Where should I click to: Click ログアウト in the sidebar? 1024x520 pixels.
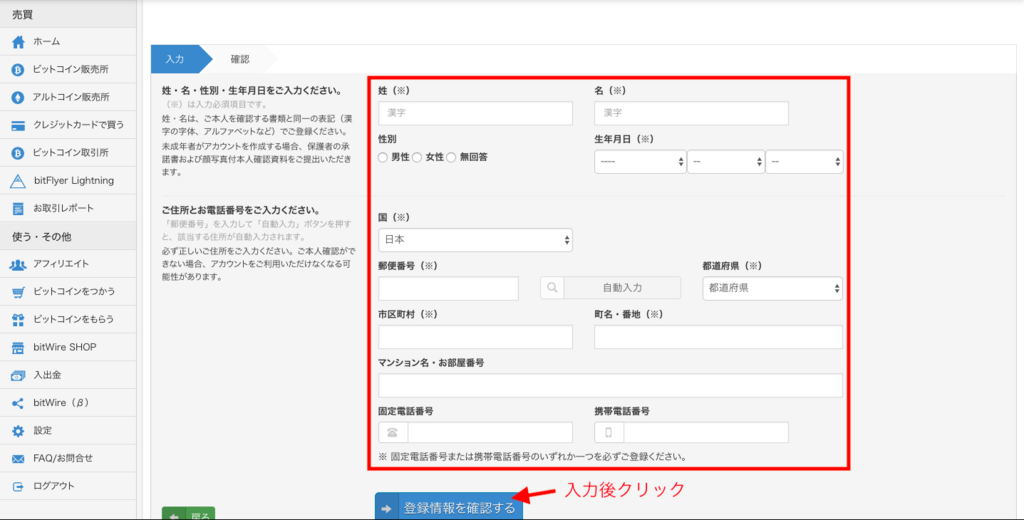[68, 486]
